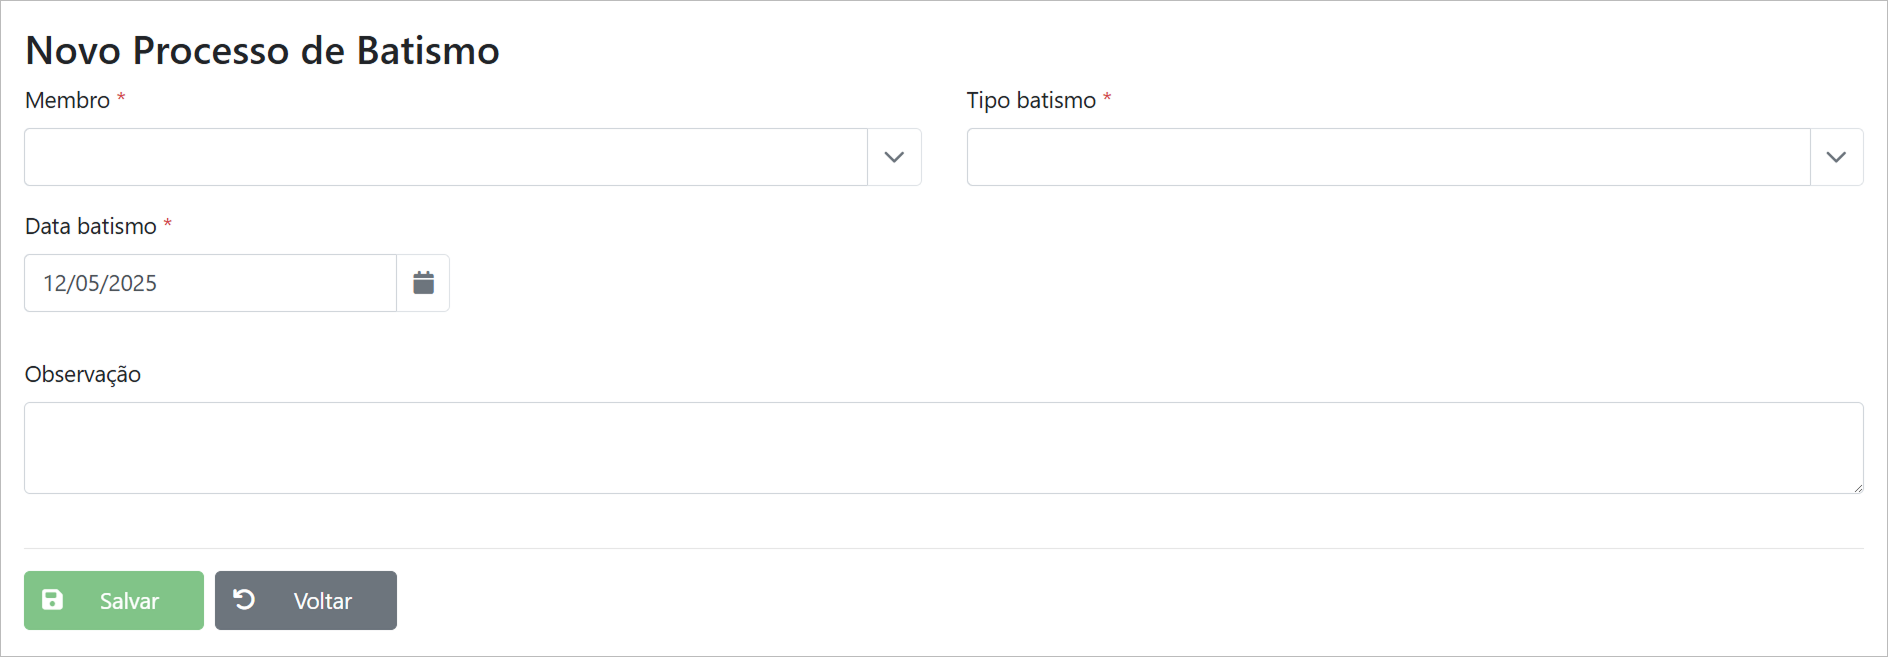Click the Data batismo date field
Screen dimensions: 1888x657
point(210,283)
